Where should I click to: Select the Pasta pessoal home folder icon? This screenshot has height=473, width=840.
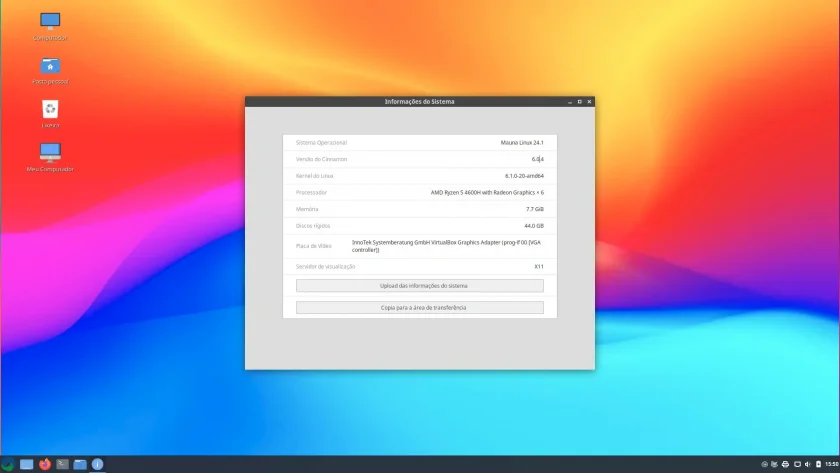pyautogui.click(x=50, y=71)
